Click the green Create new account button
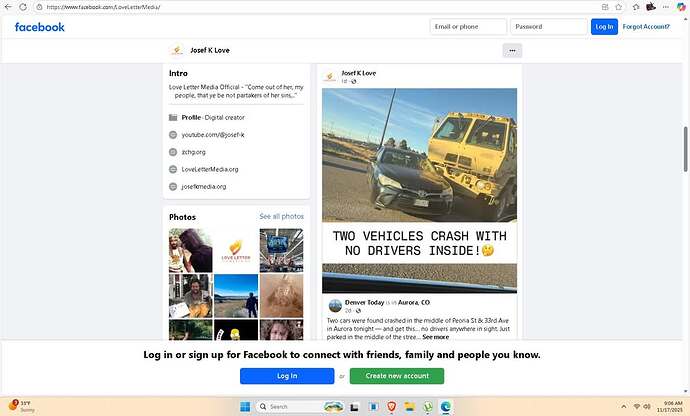 click(397, 376)
